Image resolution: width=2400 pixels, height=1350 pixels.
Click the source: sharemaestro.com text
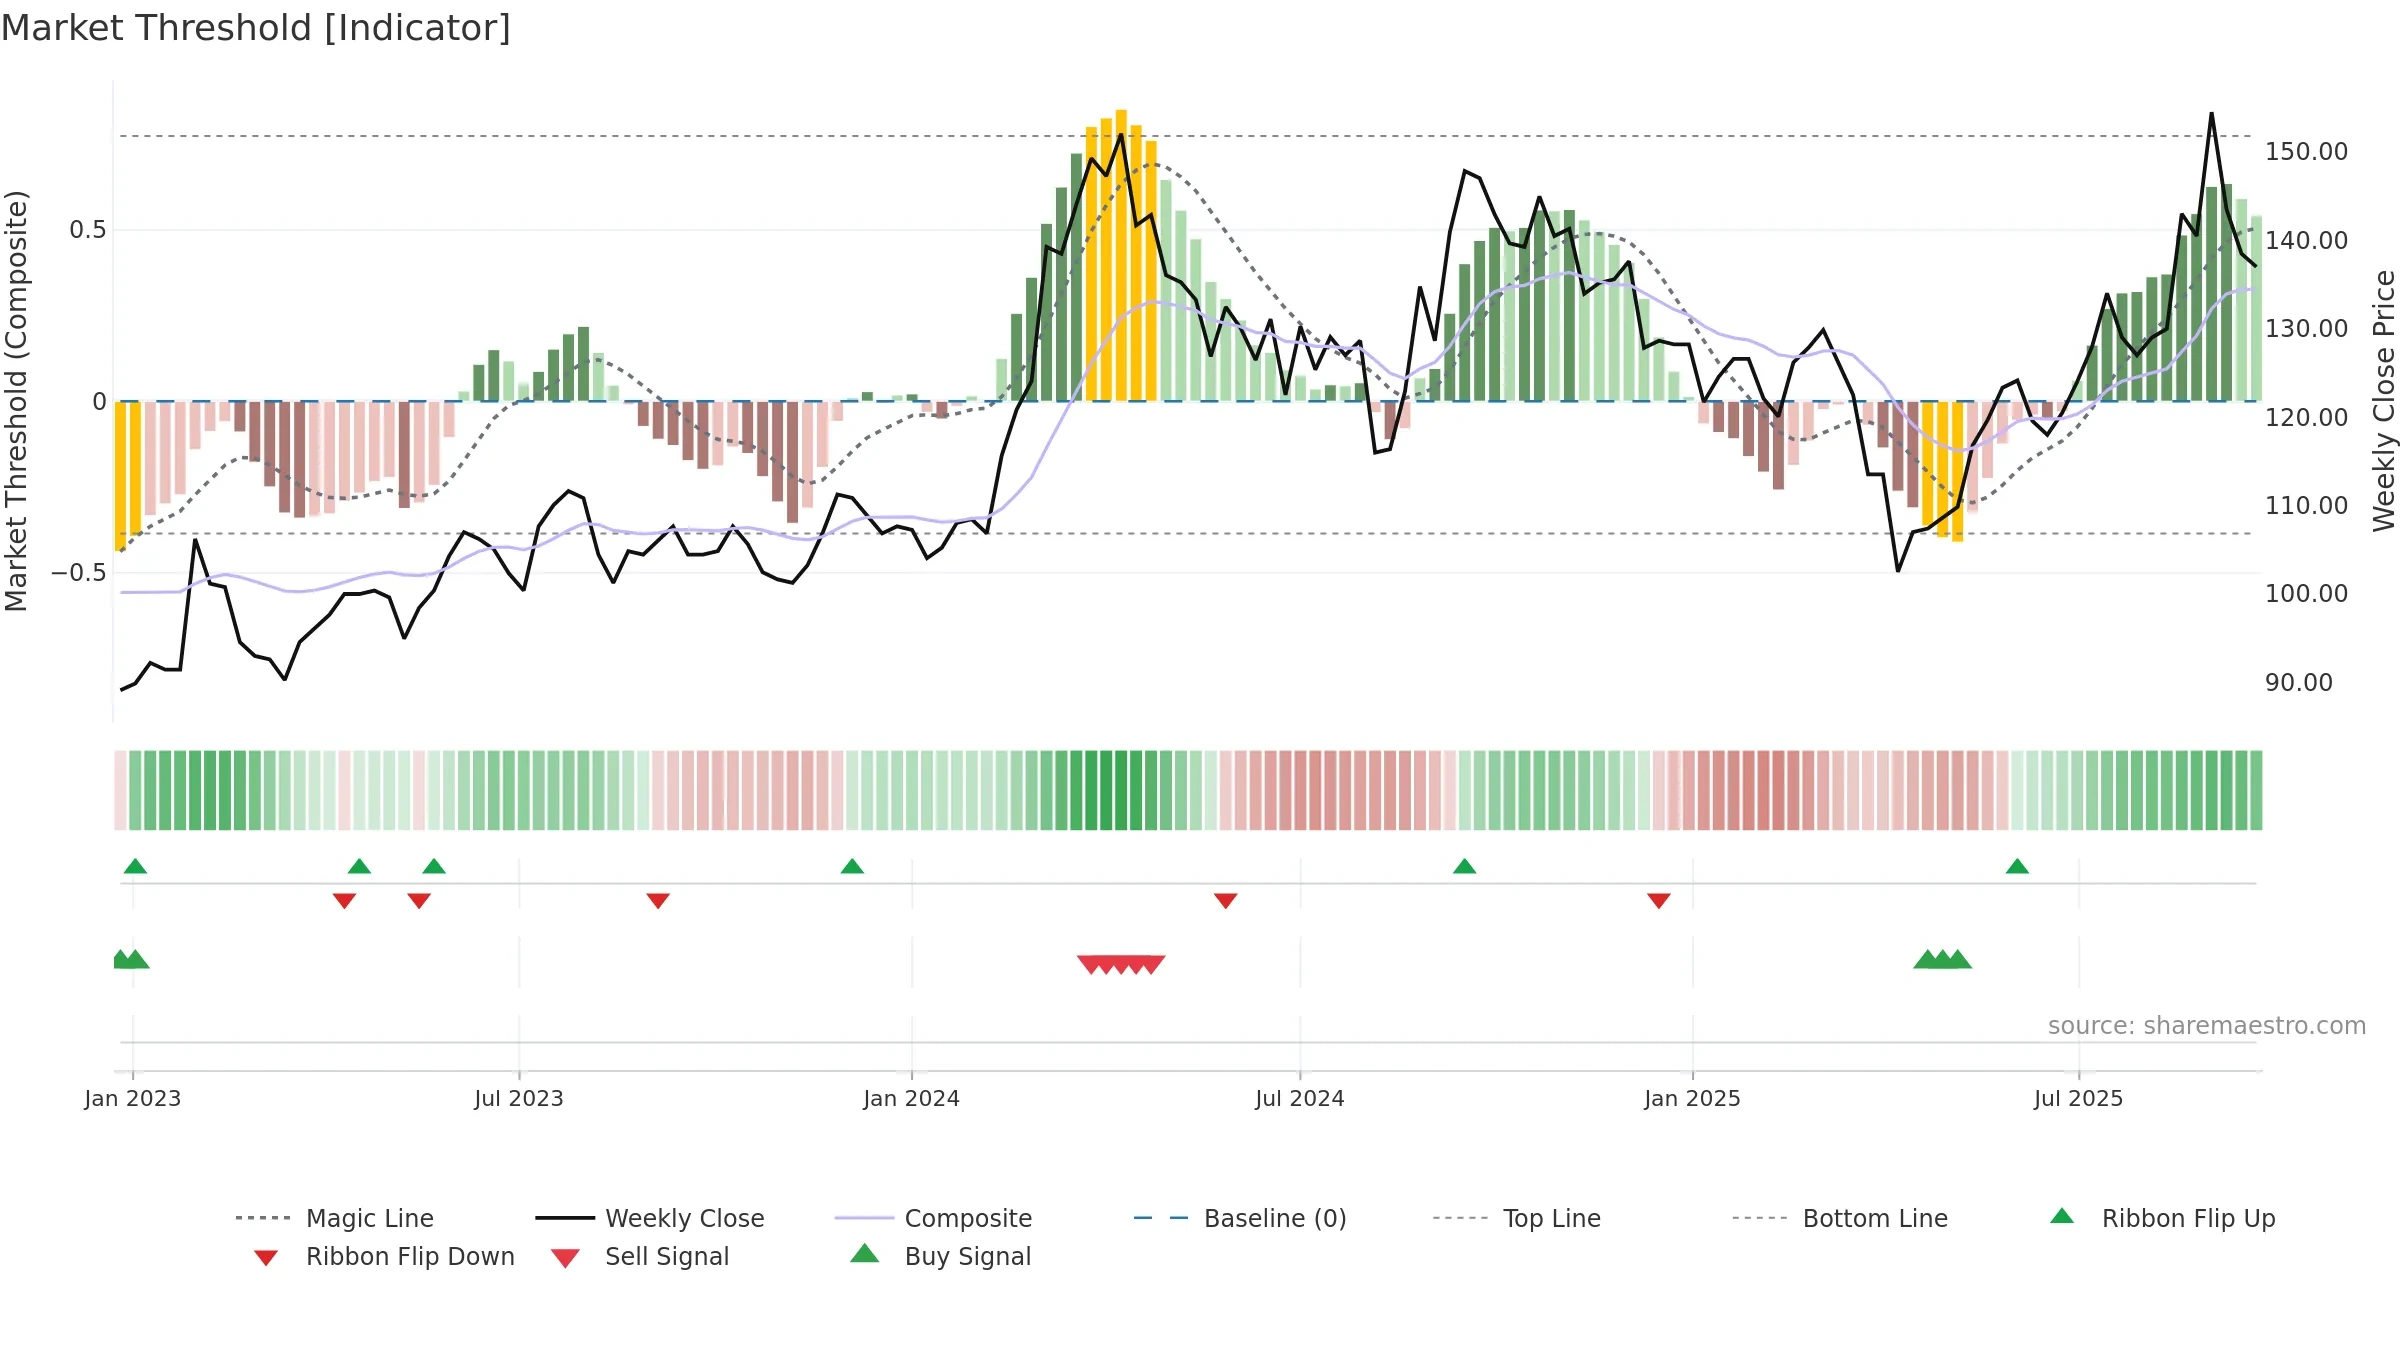(x=2207, y=1026)
